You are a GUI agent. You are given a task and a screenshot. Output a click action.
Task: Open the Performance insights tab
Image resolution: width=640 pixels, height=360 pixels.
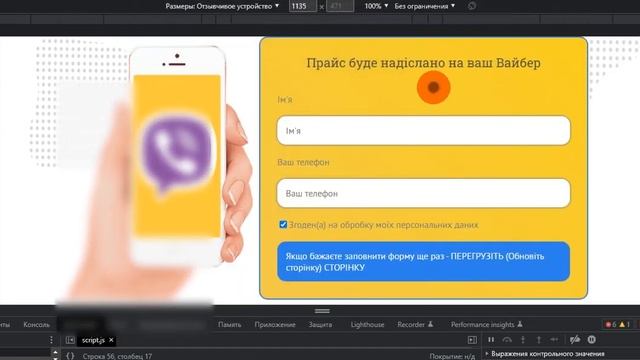(487, 324)
